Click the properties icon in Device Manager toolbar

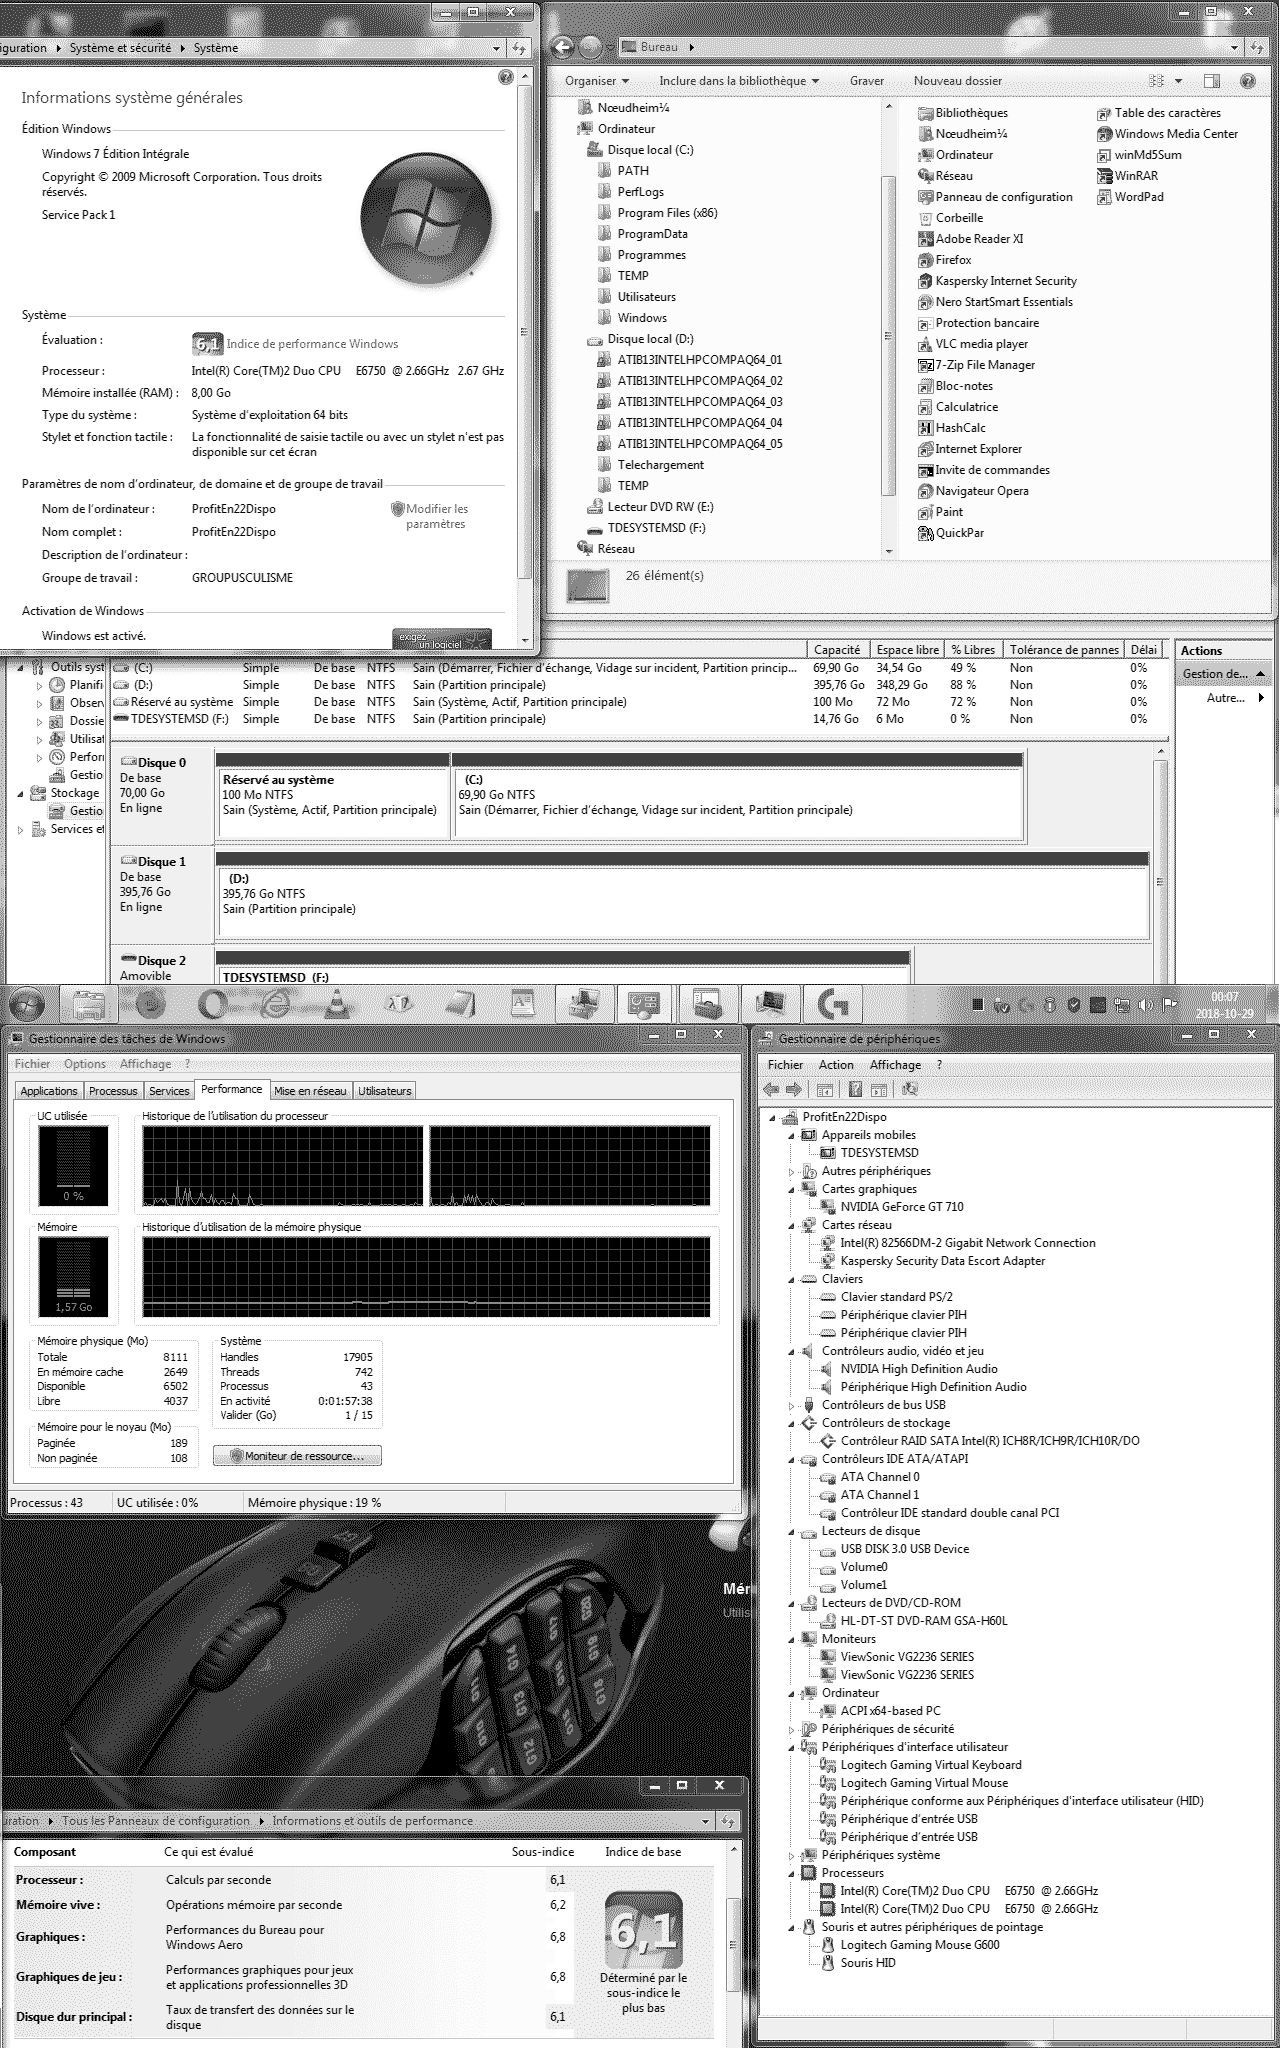click(x=879, y=1089)
